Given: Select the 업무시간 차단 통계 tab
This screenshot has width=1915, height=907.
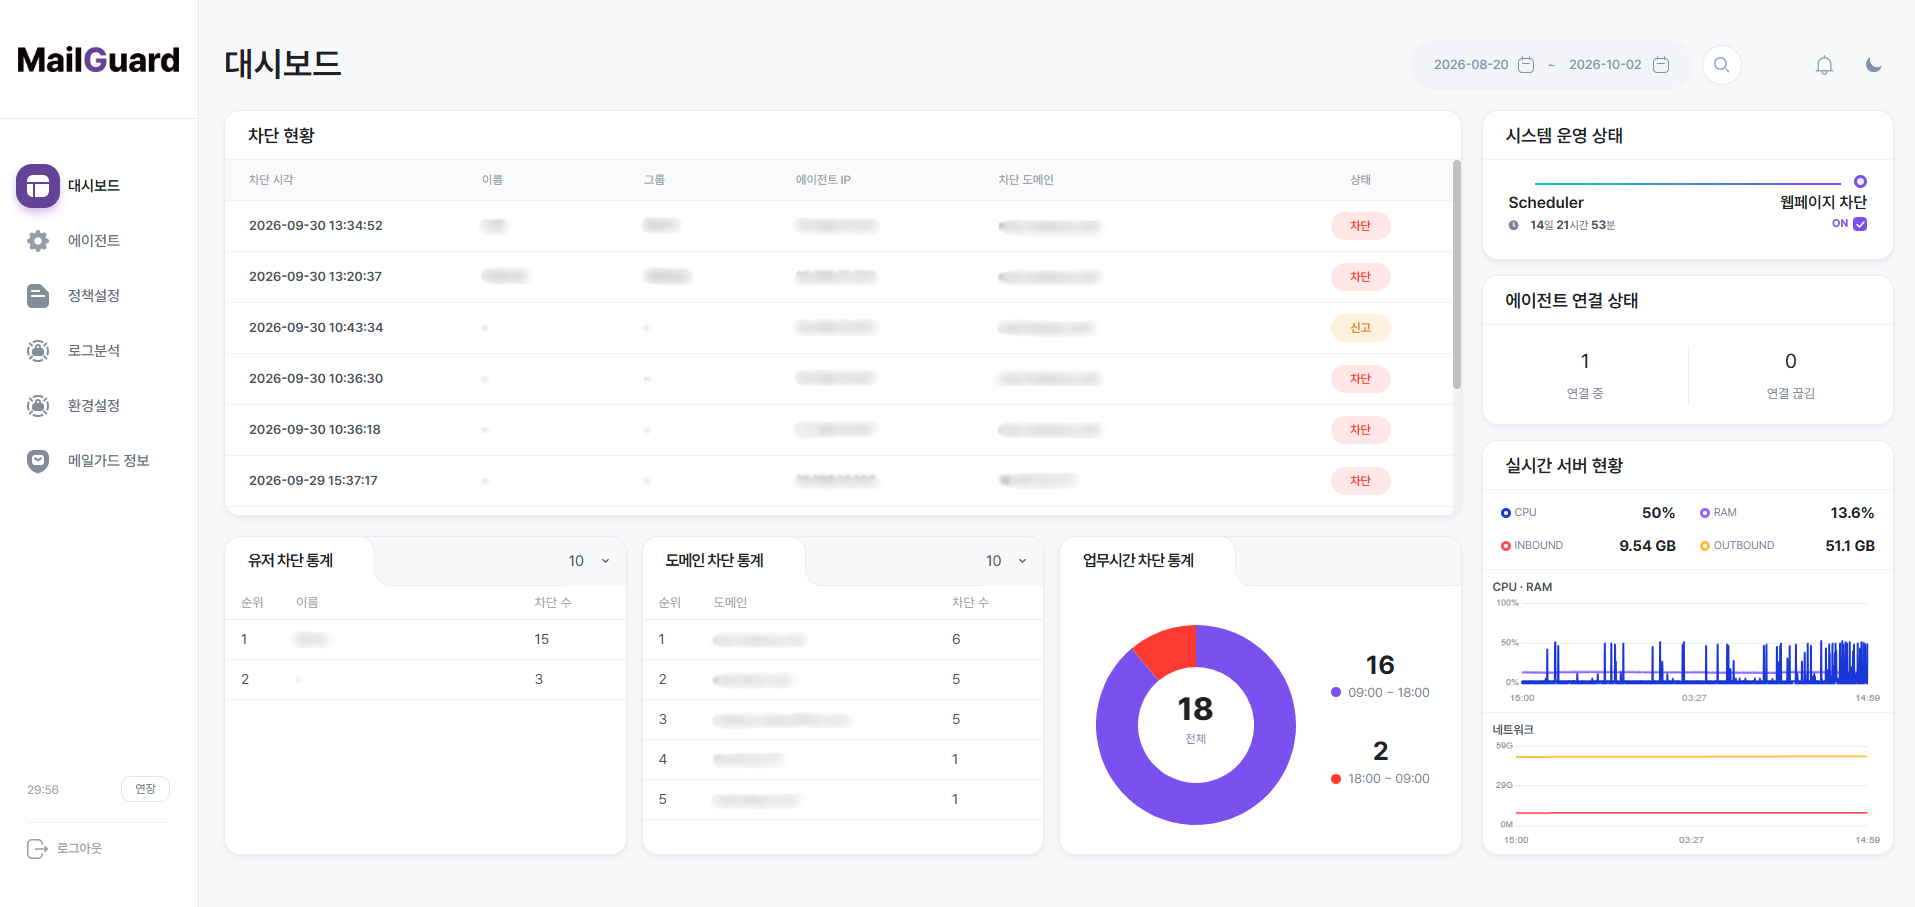Looking at the screenshot, I should (x=1139, y=561).
